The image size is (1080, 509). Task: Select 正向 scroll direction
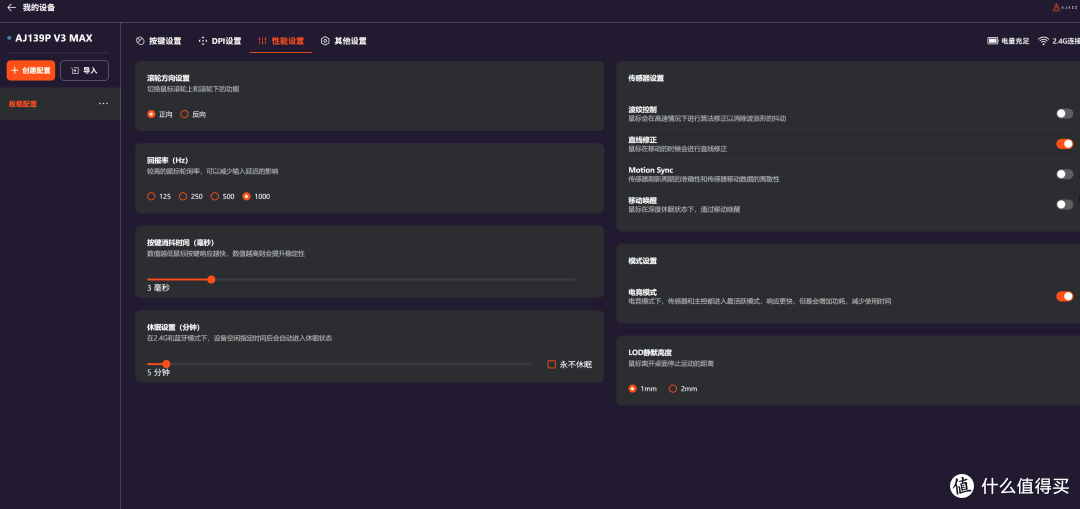click(x=152, y=114)
